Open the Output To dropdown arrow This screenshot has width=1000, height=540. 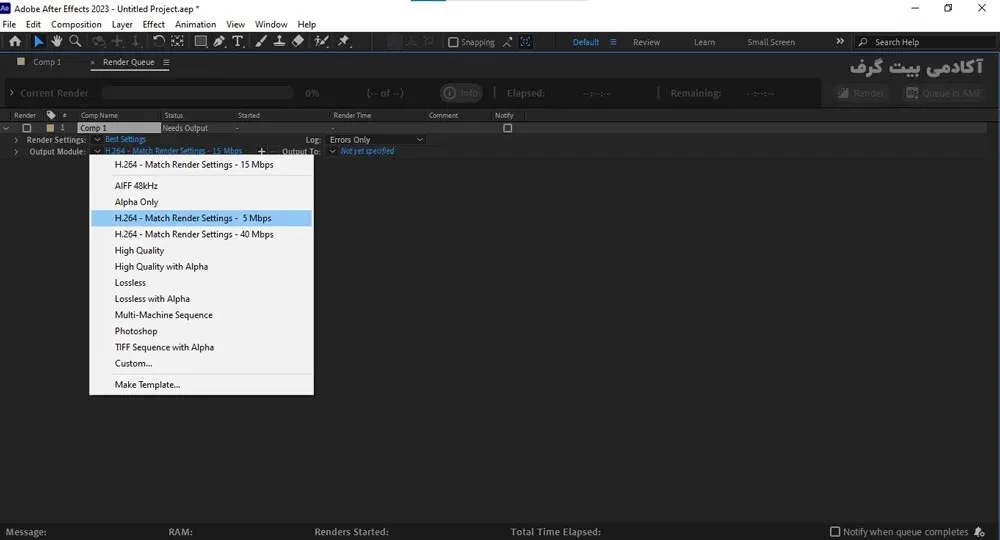(332, 151)
